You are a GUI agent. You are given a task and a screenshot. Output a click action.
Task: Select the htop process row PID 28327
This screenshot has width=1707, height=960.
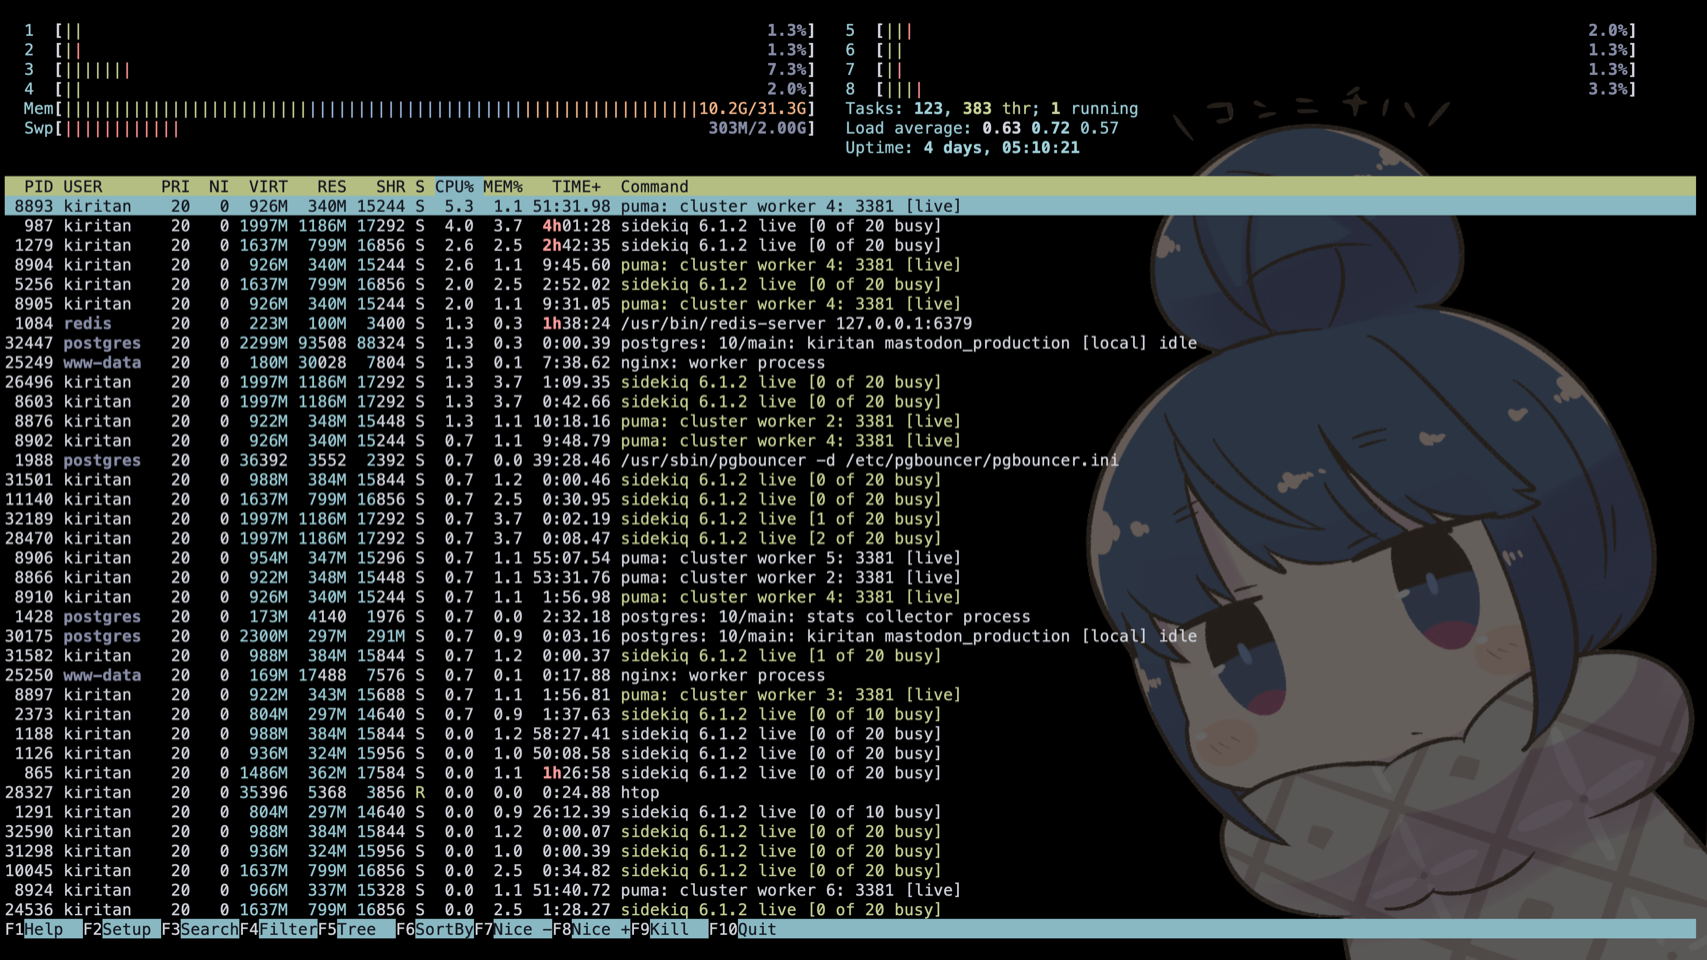click(x=850, y=793)
